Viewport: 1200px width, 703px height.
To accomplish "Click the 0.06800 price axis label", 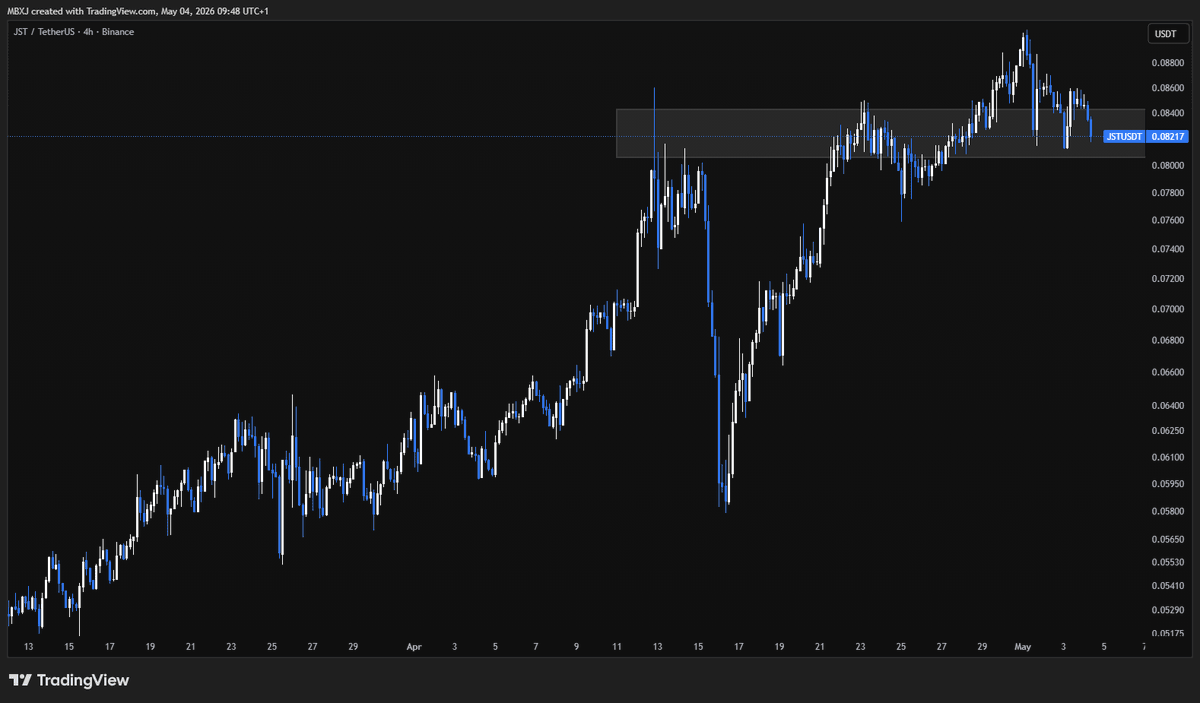I will tap(1166, 340).
